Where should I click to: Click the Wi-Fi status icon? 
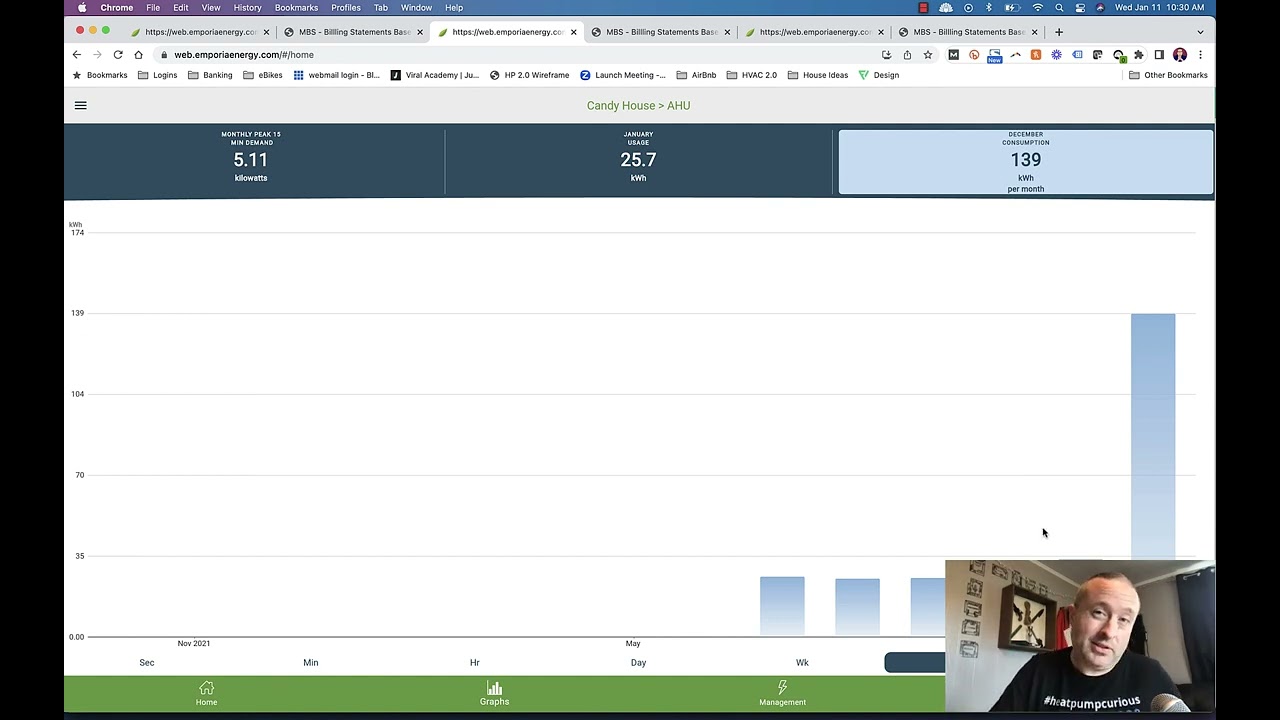click(1038, 8)
